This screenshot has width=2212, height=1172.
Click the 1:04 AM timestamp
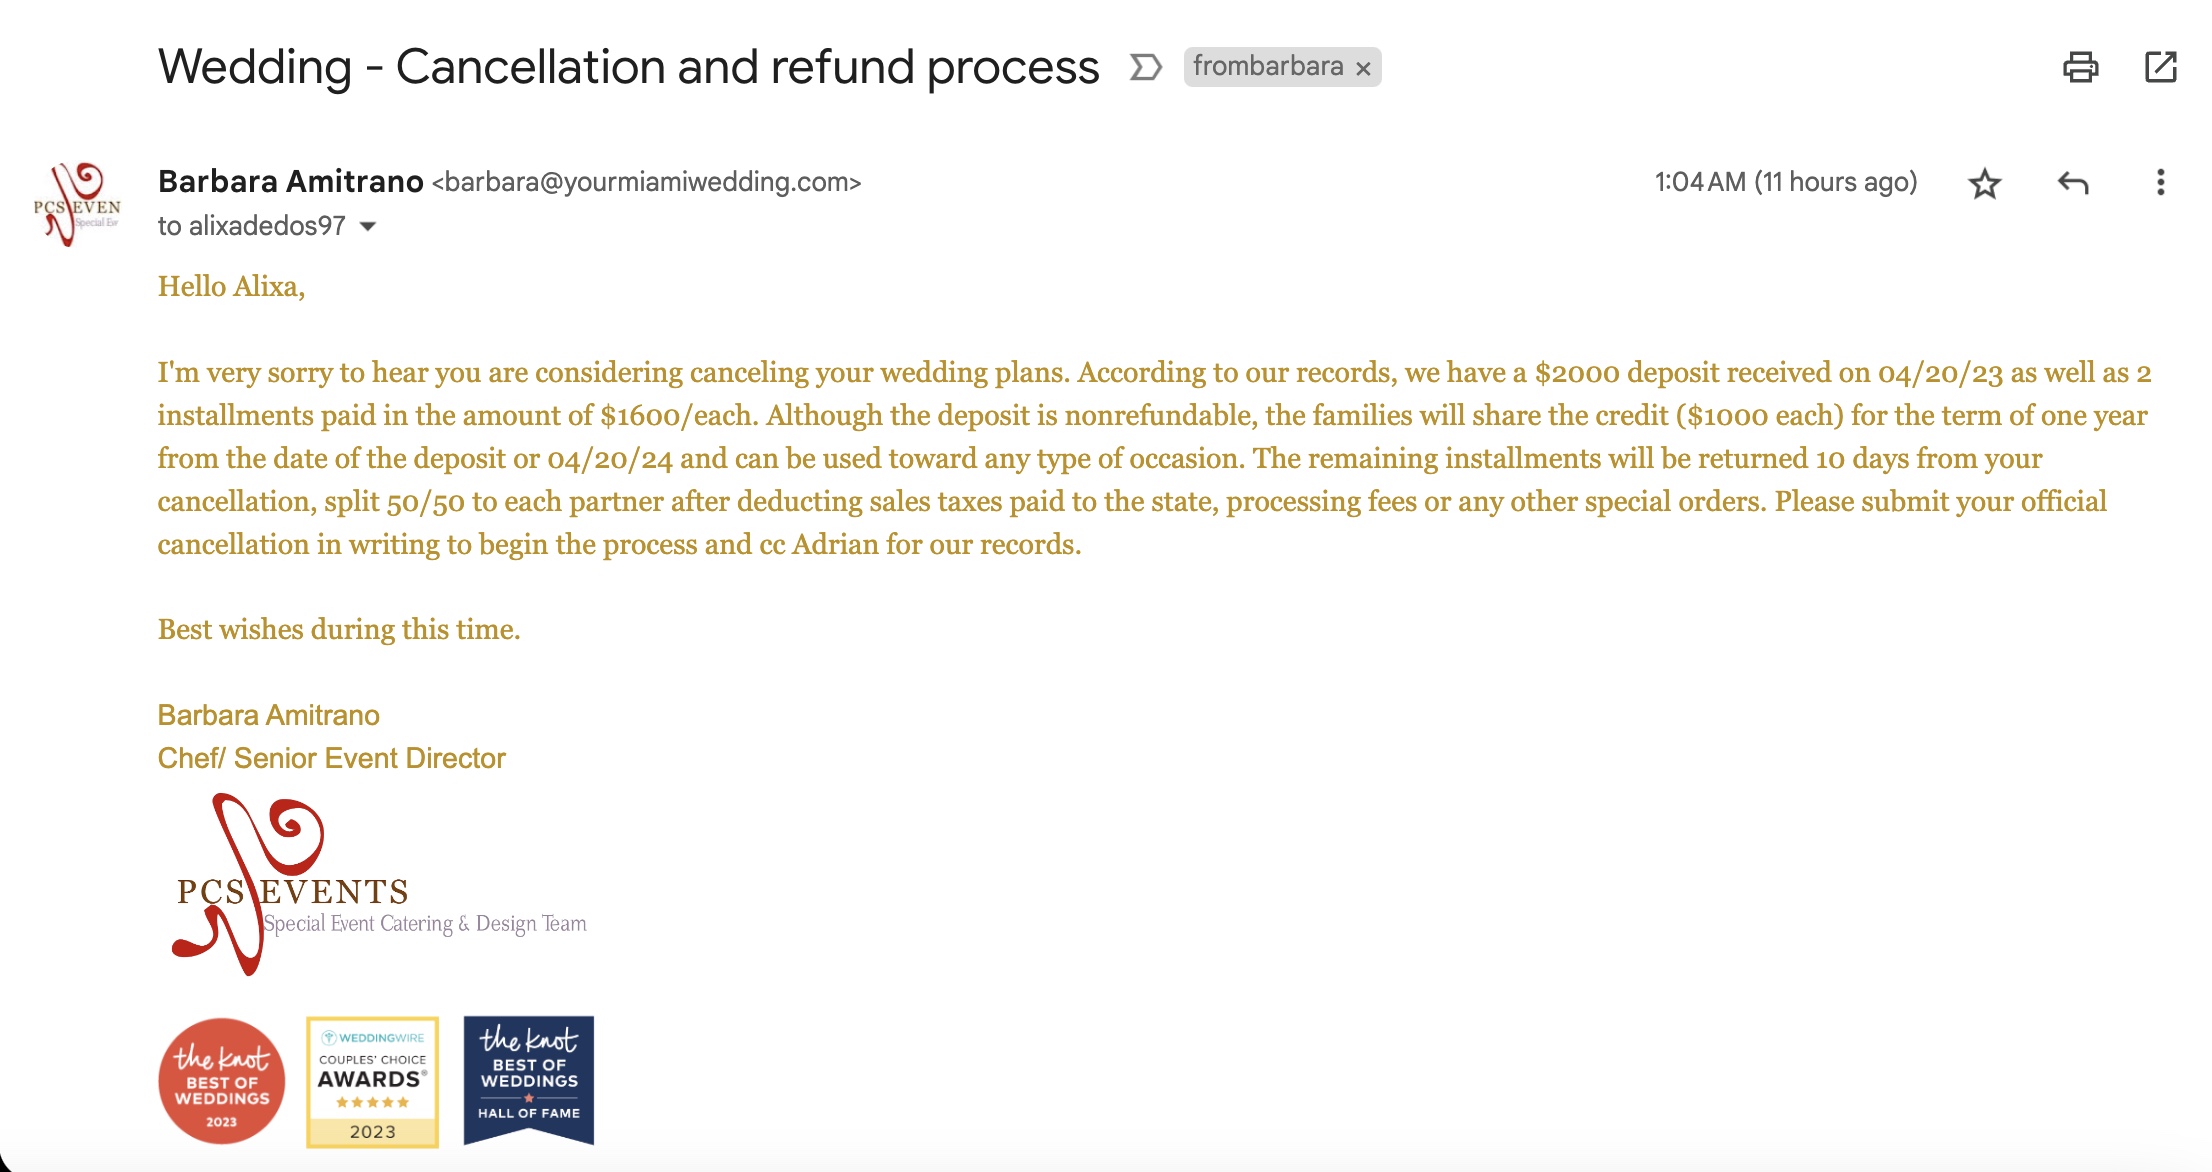click(x=1786, y=182)
